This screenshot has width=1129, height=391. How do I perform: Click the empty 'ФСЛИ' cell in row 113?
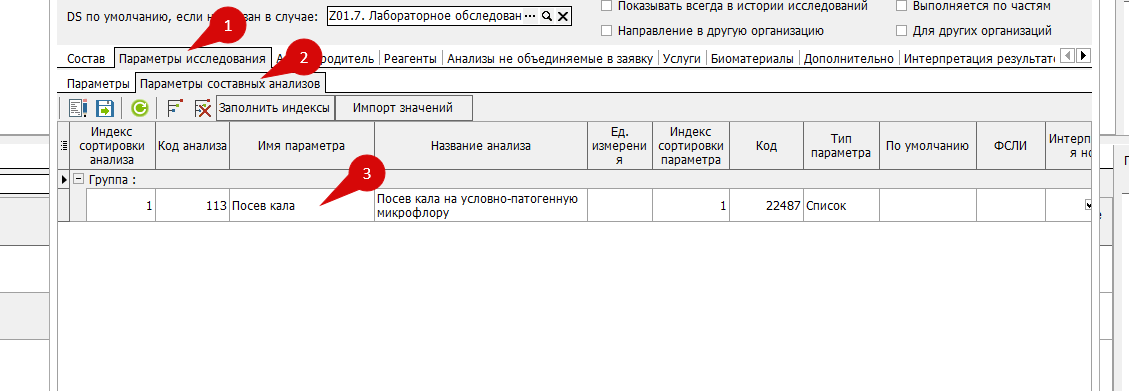(x=1010, y=206)
